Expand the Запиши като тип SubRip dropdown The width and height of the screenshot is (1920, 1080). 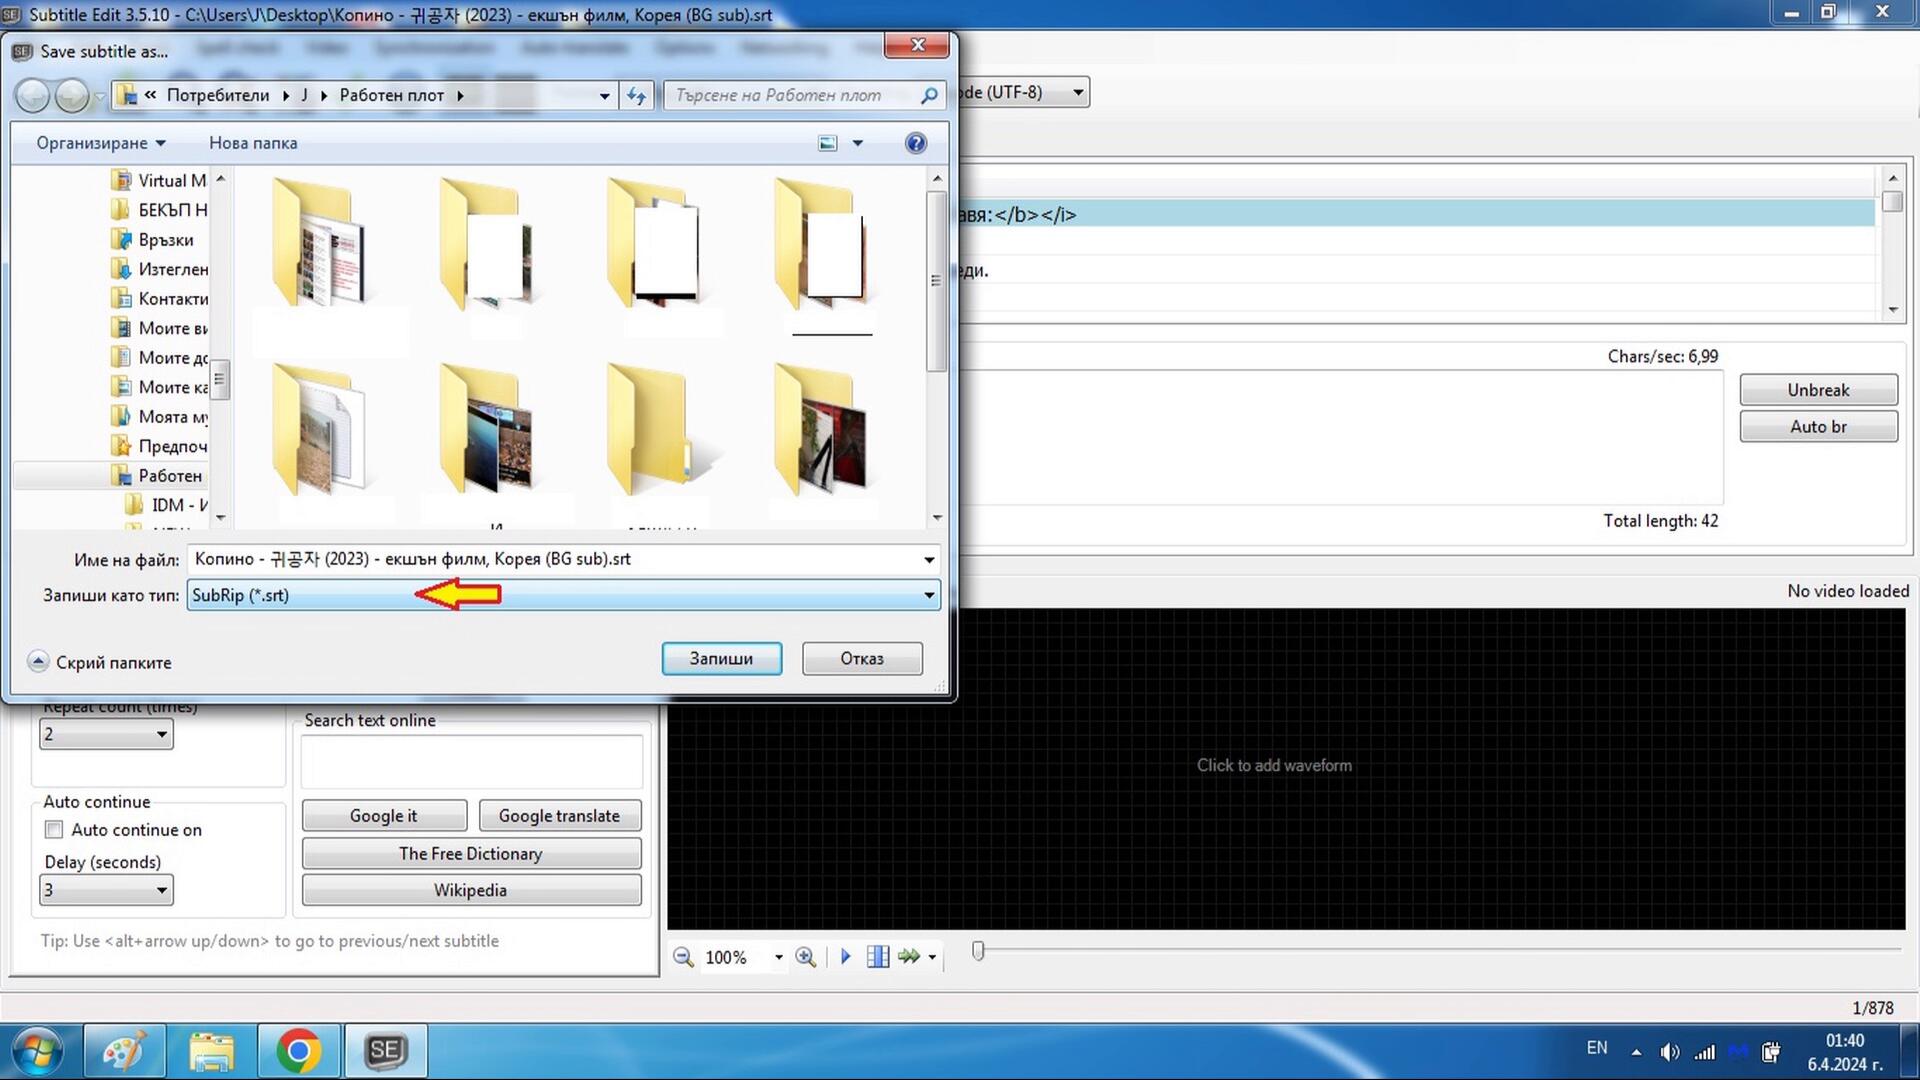[929, 595]
